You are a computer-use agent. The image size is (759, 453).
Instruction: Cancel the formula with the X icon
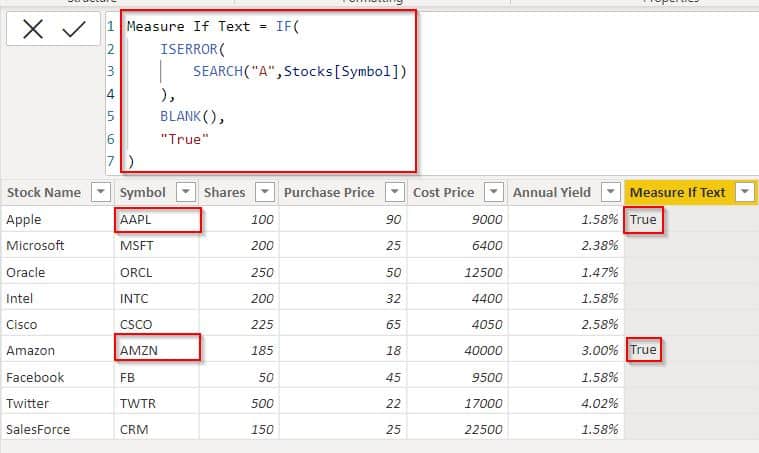(33, 30)
